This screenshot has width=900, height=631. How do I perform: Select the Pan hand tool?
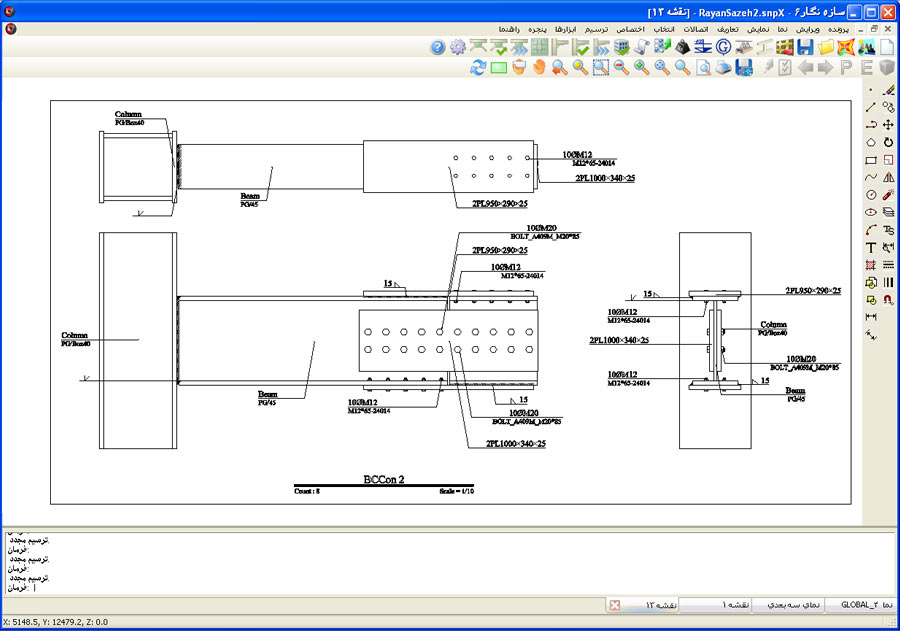(x=539, y=68)
